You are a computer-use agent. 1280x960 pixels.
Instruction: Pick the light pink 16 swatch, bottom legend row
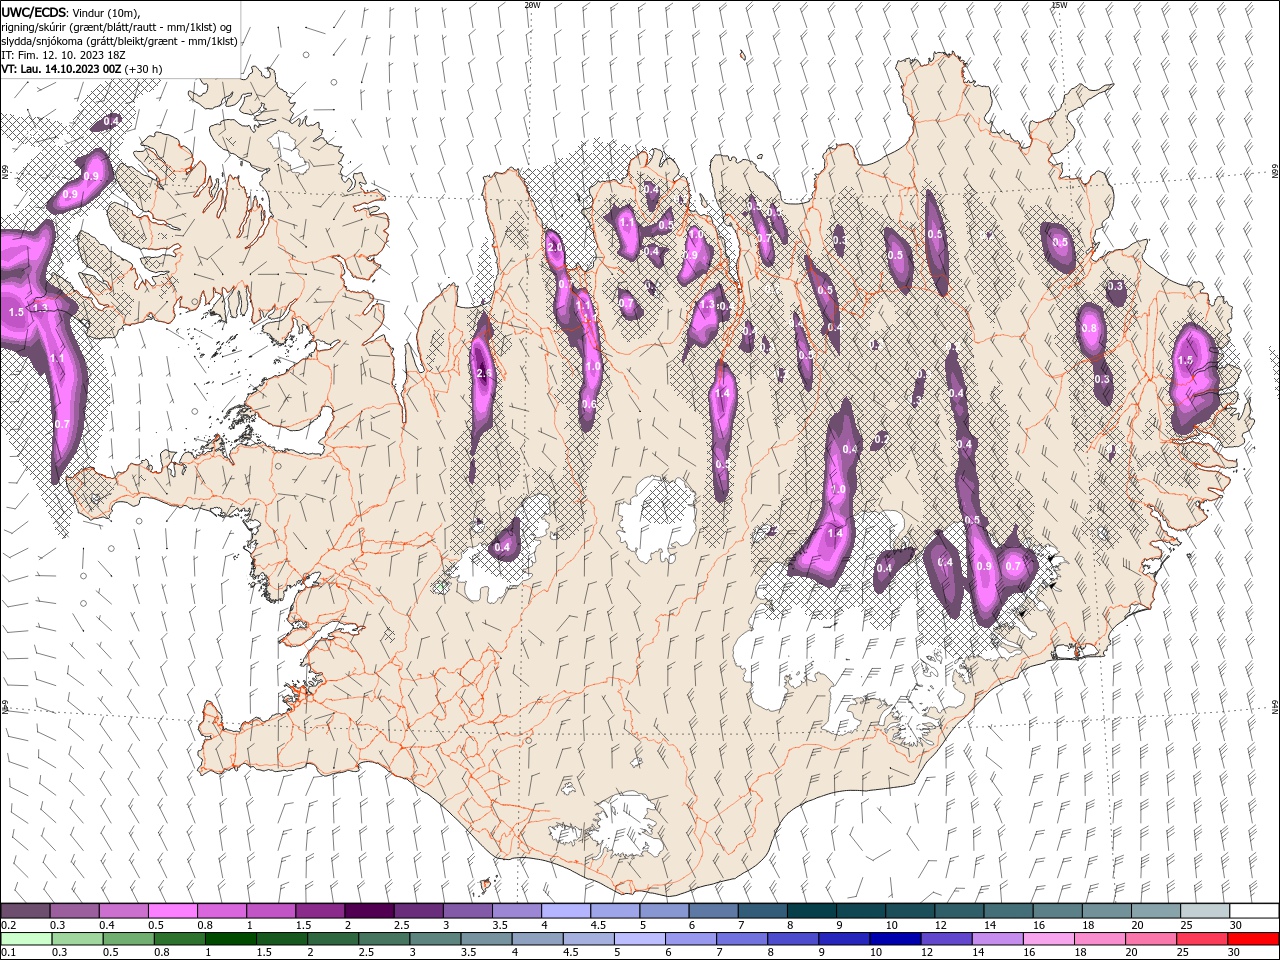1047,939
